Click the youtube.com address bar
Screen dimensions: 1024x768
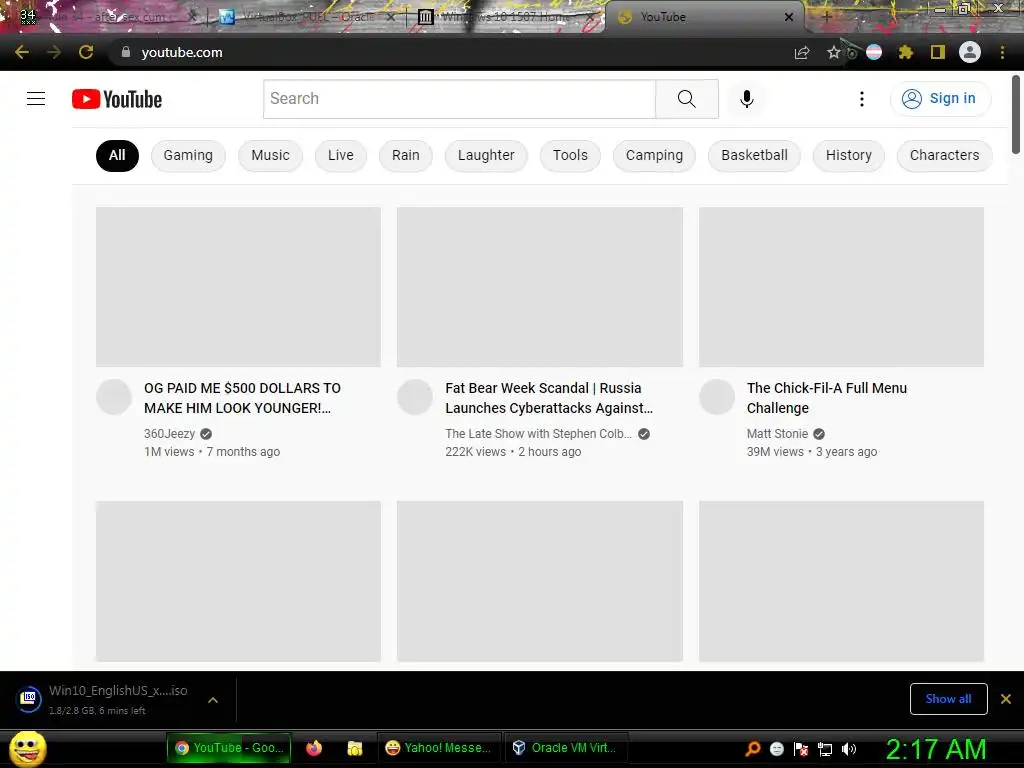click(451, 52)
